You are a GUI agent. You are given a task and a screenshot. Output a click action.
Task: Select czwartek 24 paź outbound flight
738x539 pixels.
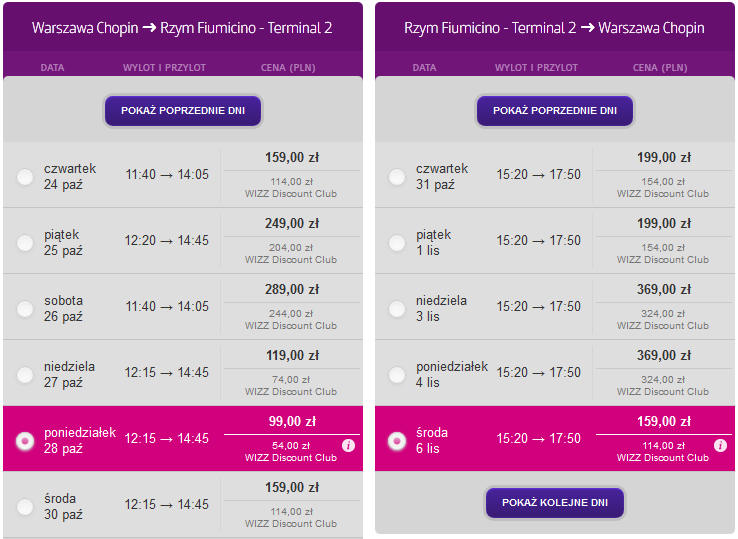tap(25, 177)
